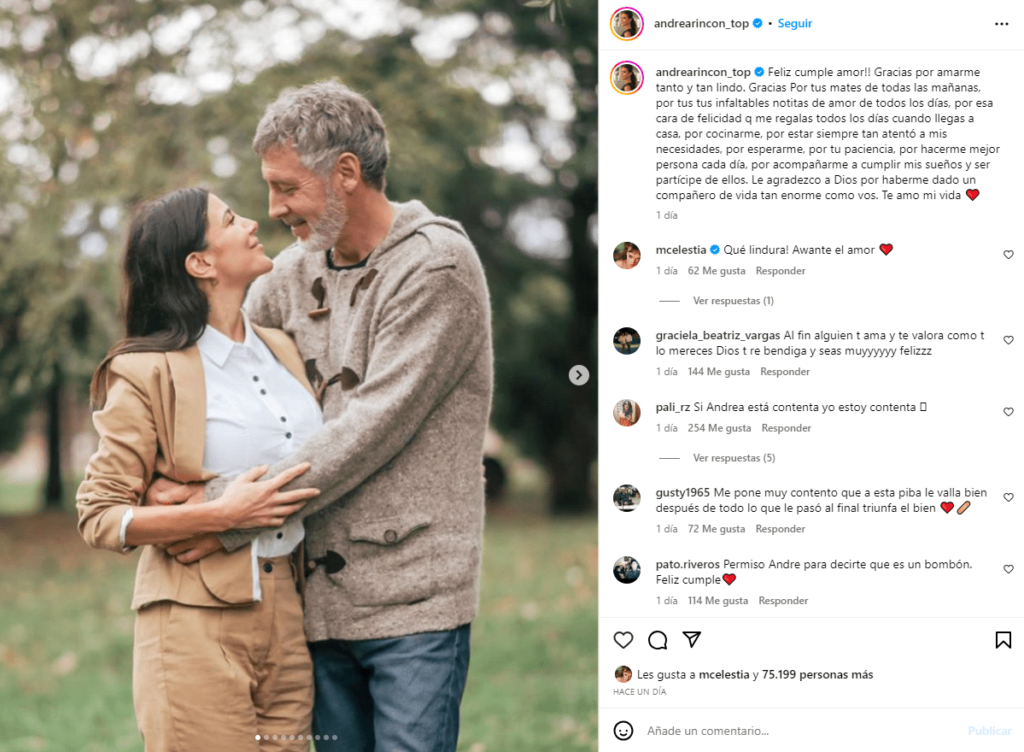The image size is (1024, 752).
Task: Like gusty1965's comment with heart
Action: (1008, 497)
